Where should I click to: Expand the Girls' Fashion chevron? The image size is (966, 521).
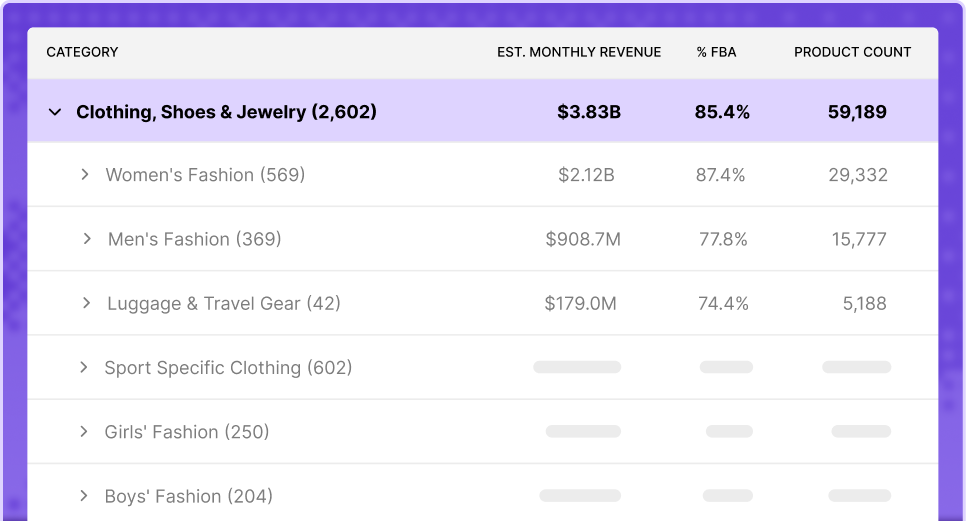(x=84, y=432)
